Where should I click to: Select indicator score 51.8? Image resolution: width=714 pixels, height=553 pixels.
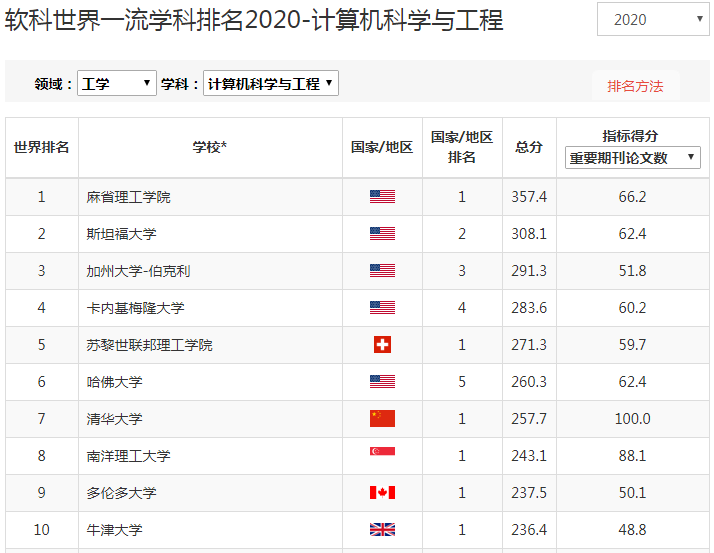pyautogui.click(x=632, y=271)
